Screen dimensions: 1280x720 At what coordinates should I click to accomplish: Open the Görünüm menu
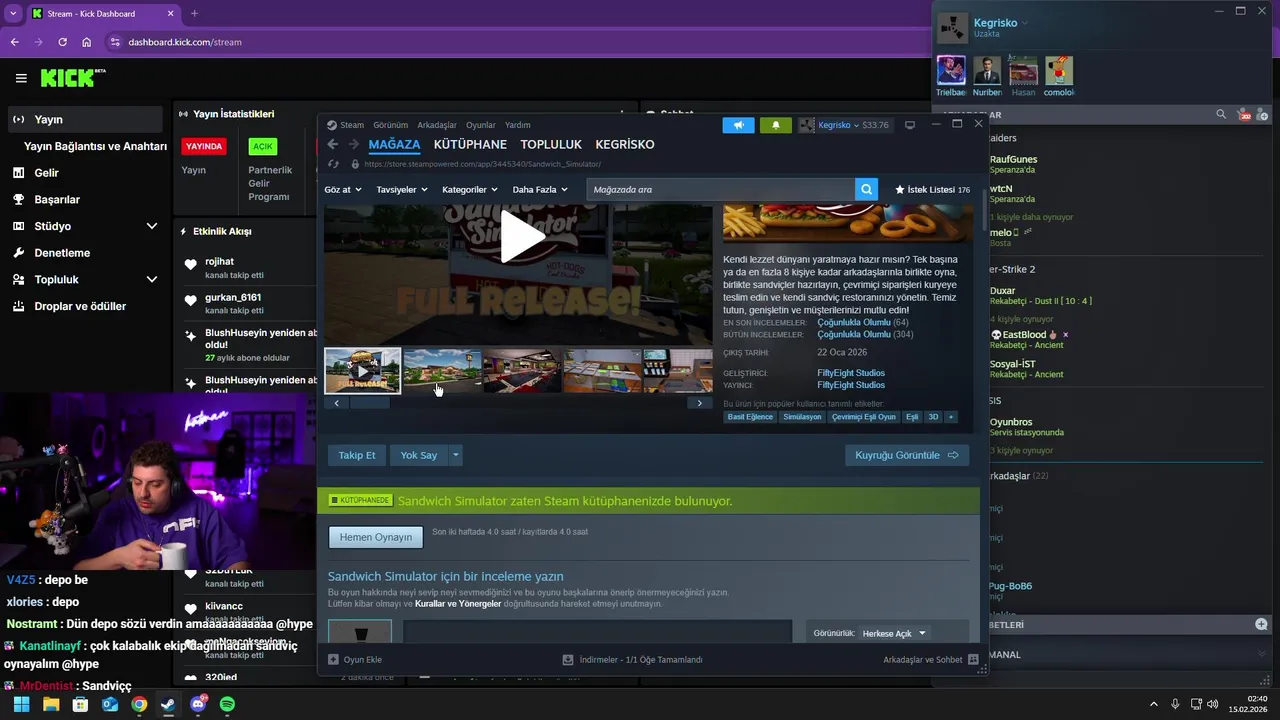[391, 125]
